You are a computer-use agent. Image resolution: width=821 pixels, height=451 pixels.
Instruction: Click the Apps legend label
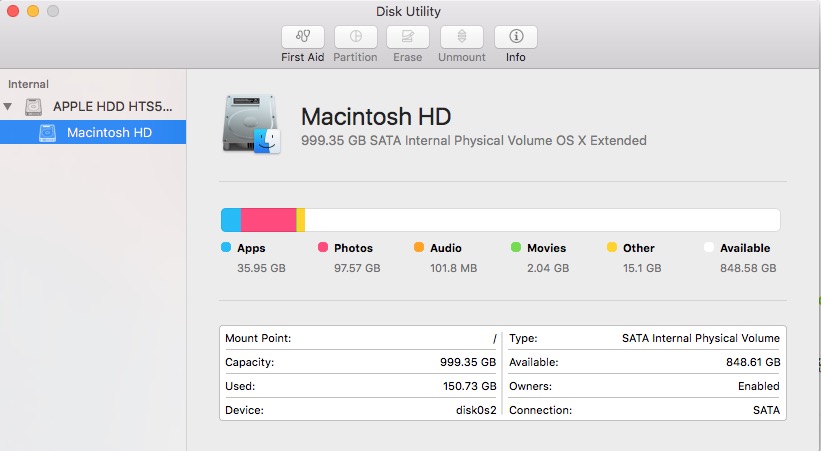(x=251, y=248)
